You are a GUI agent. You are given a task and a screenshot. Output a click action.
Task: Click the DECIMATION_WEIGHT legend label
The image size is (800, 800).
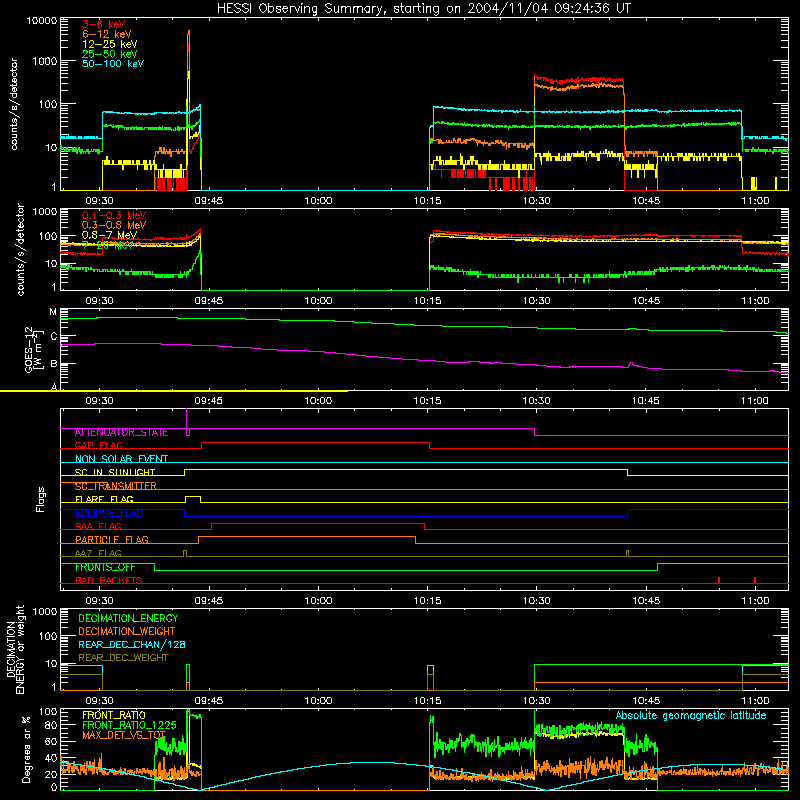coord(127,631)
